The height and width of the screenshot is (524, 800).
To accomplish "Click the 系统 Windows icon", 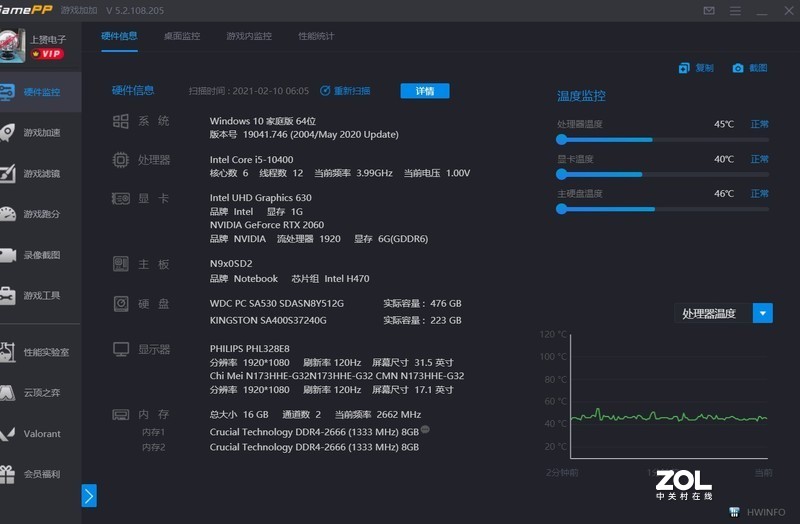I will click(120, 121).
